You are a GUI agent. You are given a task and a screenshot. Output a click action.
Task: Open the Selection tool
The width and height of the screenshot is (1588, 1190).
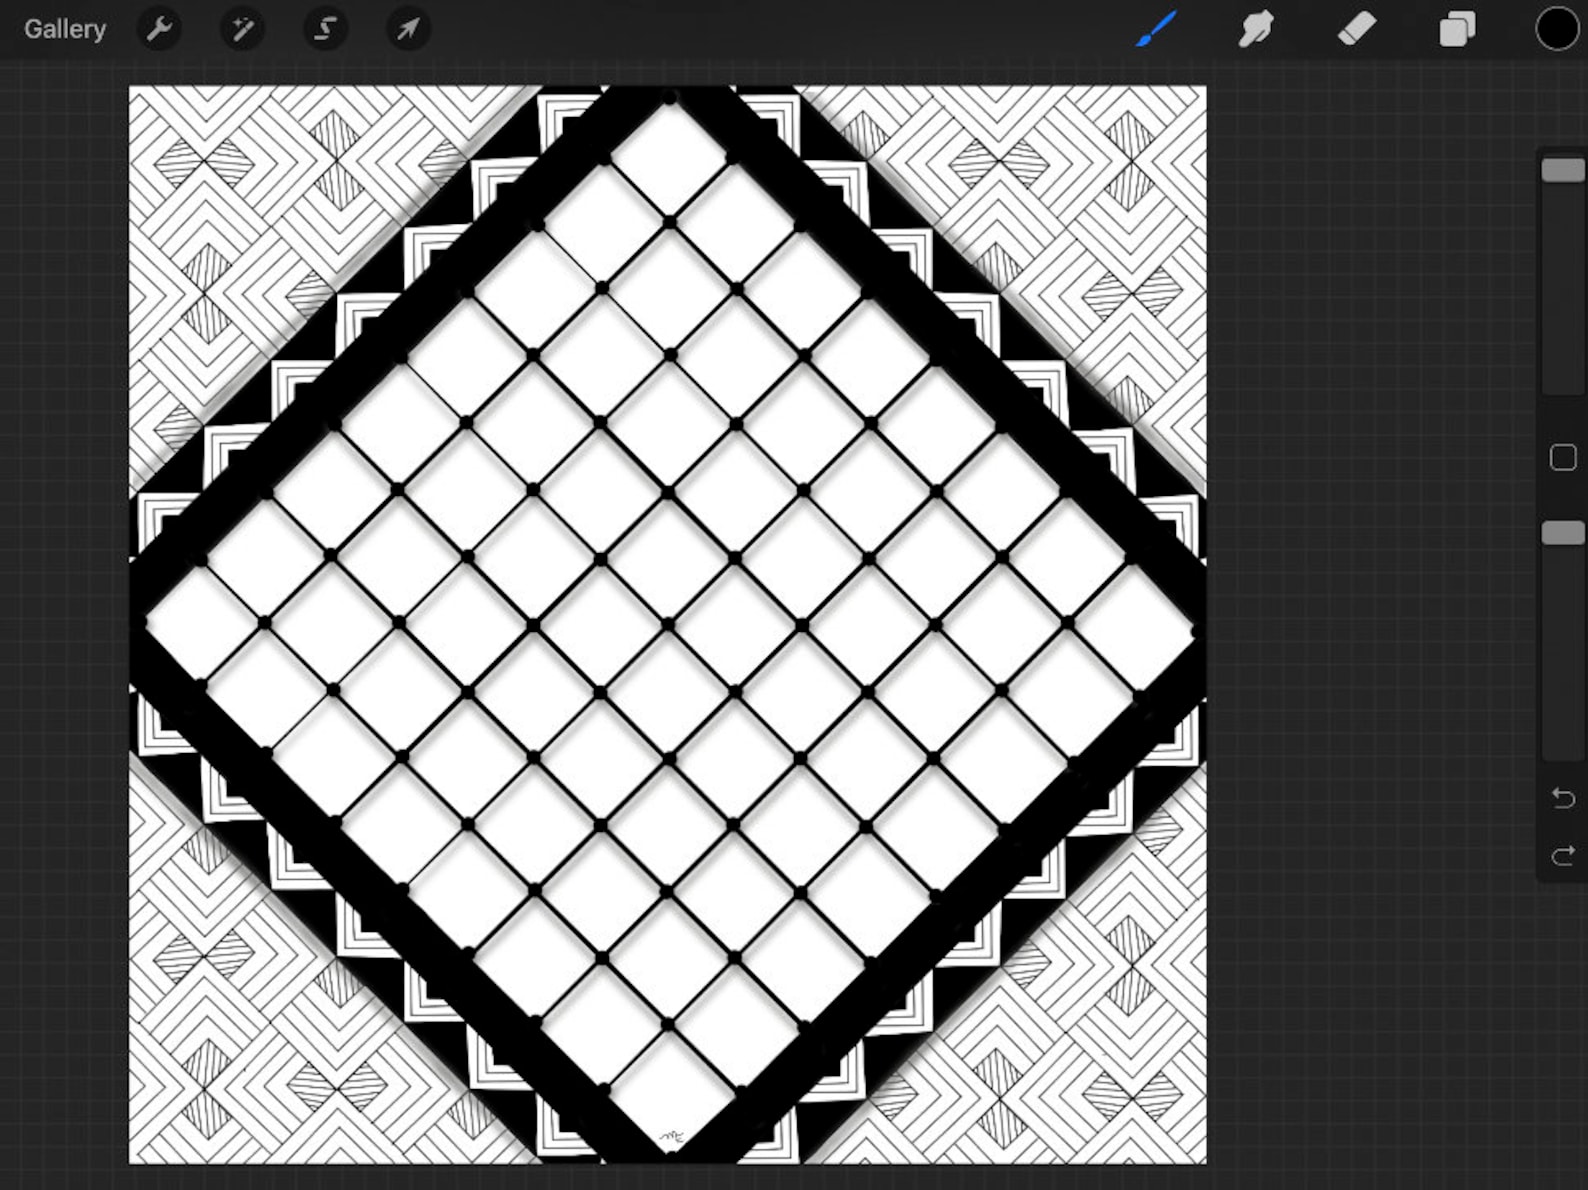[x=325, y=29]
